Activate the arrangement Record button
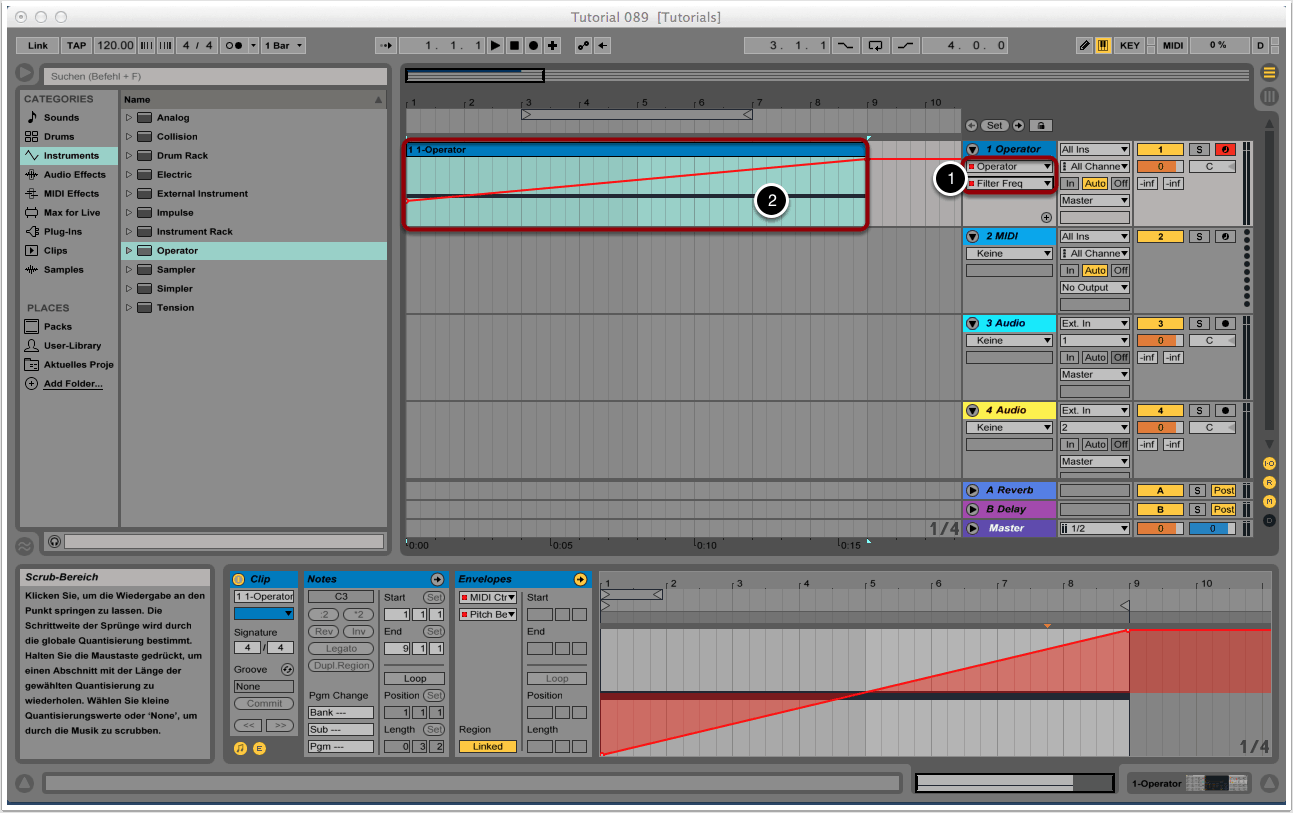The width and height of the screenshot is (1293, 813). coord(533,46)
